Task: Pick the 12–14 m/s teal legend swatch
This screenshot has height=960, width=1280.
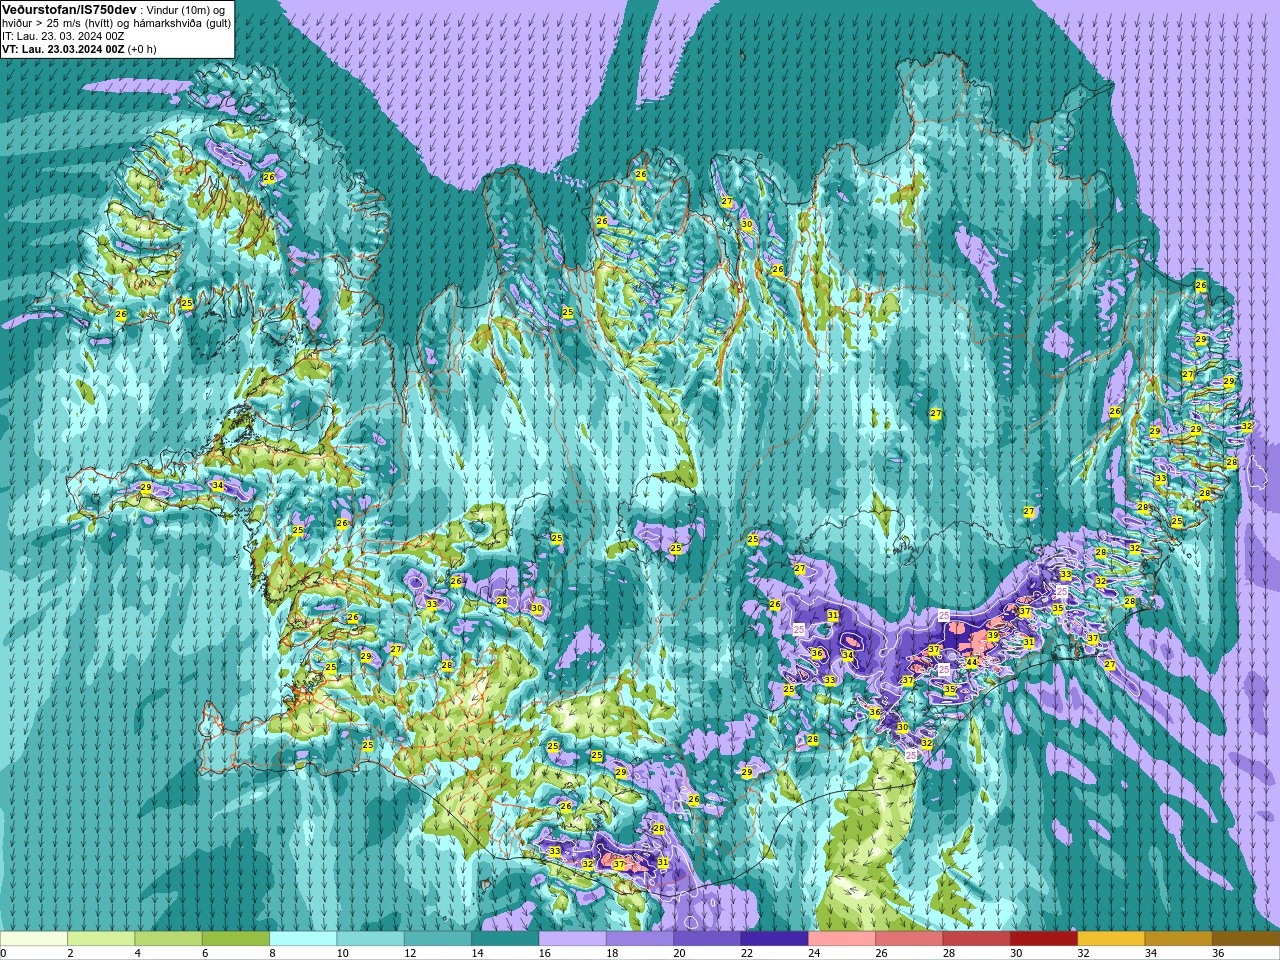Action: (438, 939)
